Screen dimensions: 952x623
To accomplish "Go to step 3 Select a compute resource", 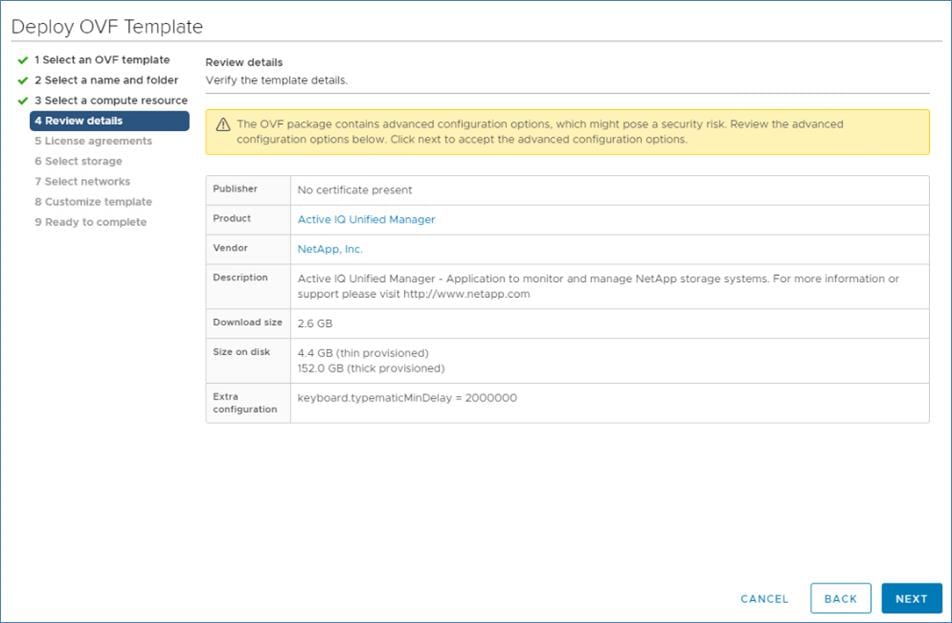I will (111, 101).
